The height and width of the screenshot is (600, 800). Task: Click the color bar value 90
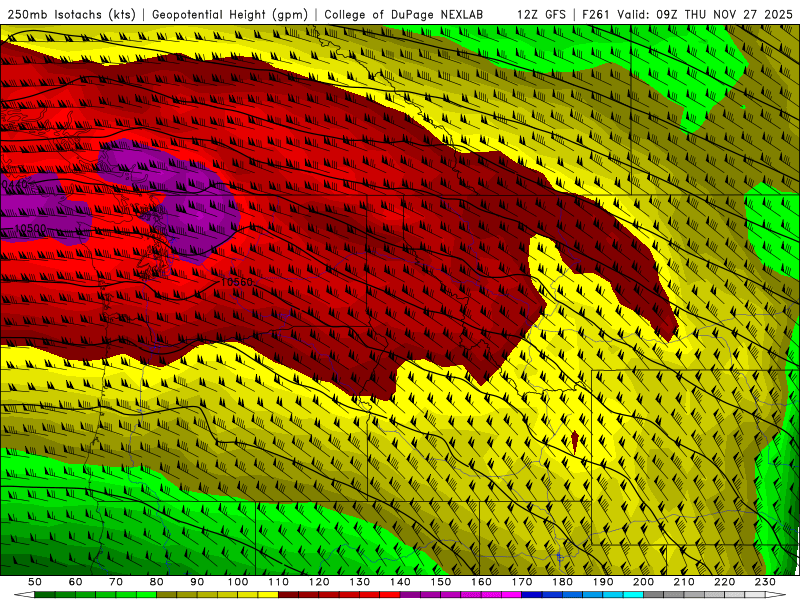click(x=197, y=582)
